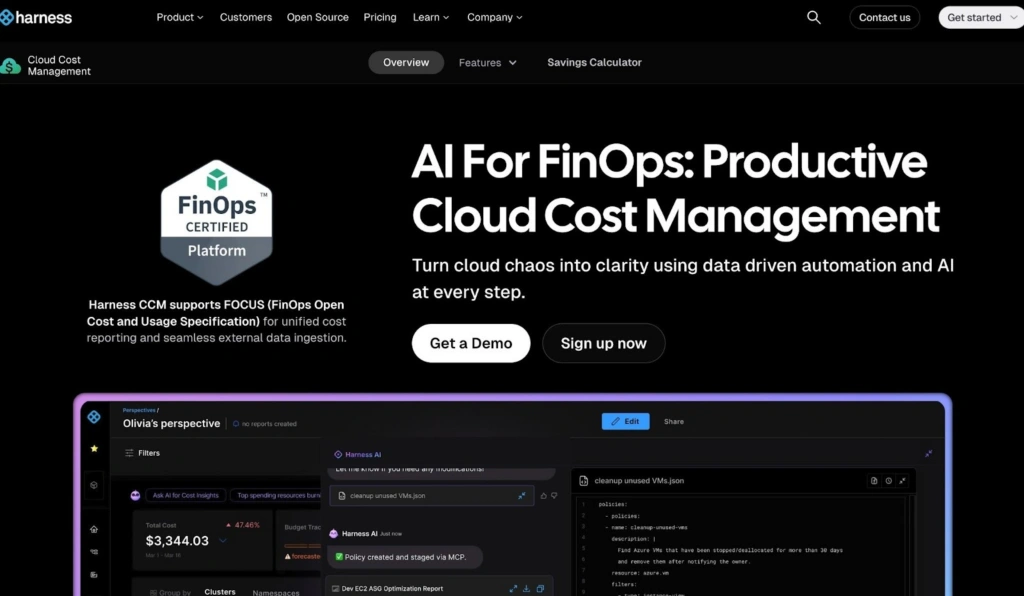Click the star favorites icon in dashboard sidebar

94,449
